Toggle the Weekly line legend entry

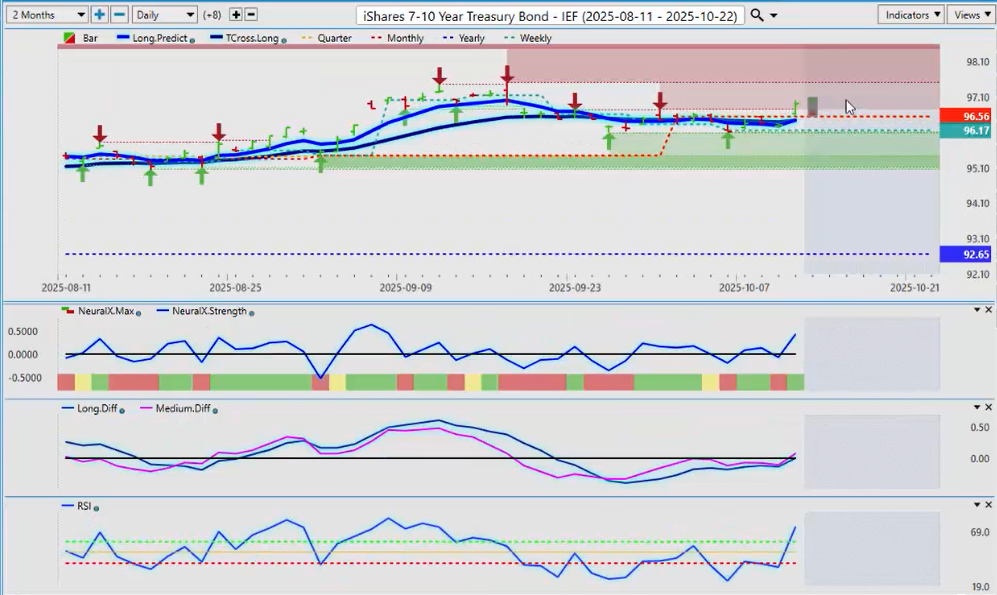pos(528,38)
